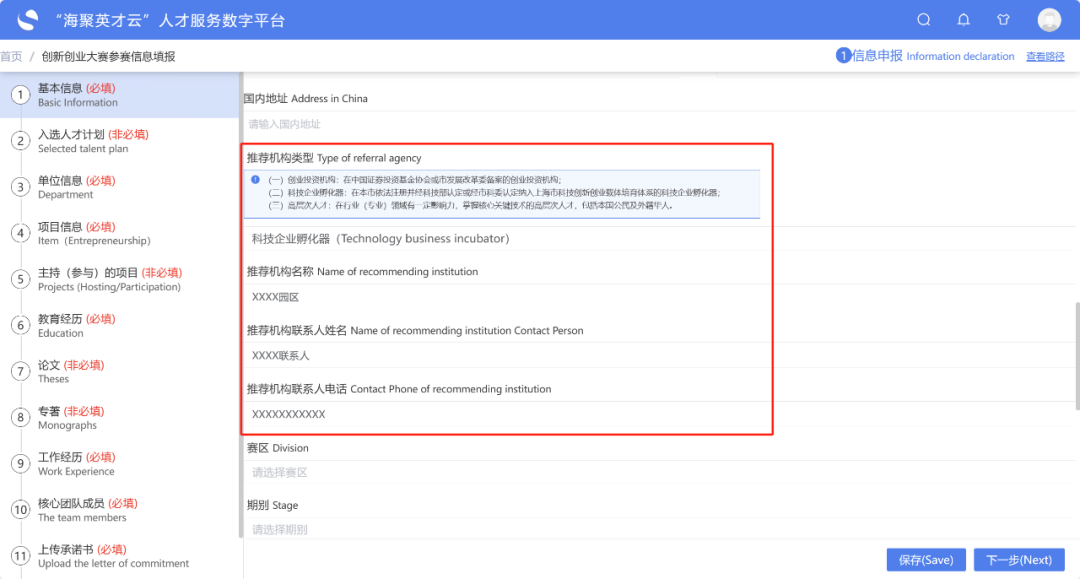
Task: Open the 科技企业孵化器 referral agency type dropdown
Action: point(500,239)
